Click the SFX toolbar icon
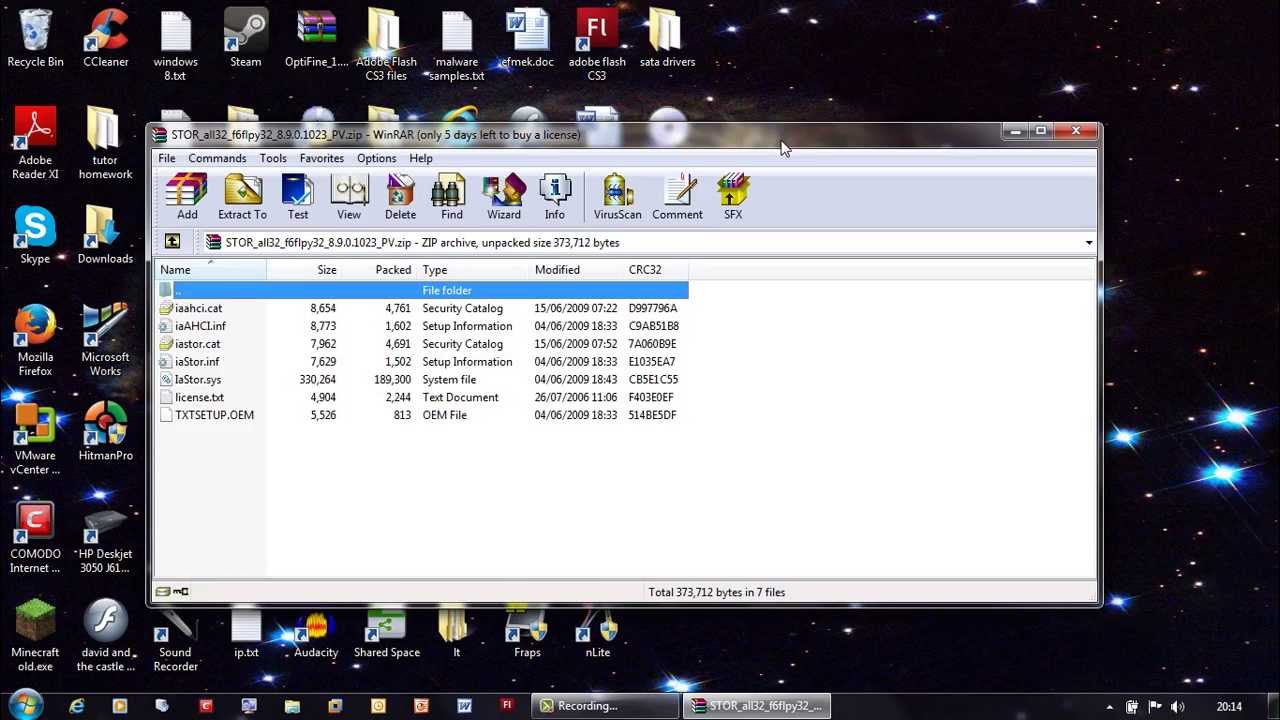Image resolution: width=1280 pixels, height=720 pixels. (x=733, y=196)
